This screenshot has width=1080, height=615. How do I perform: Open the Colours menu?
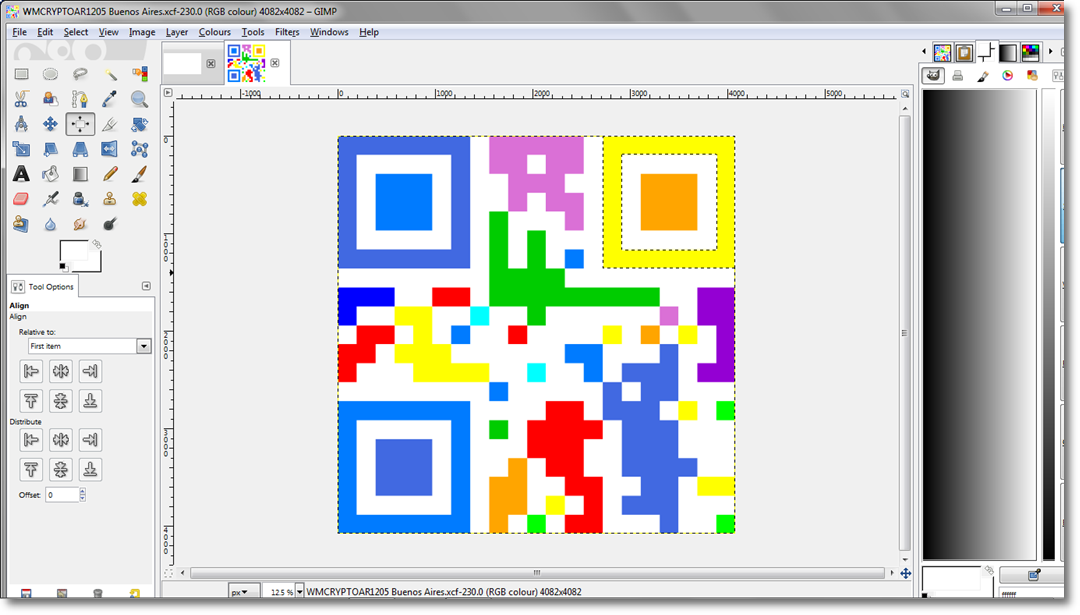215,32
